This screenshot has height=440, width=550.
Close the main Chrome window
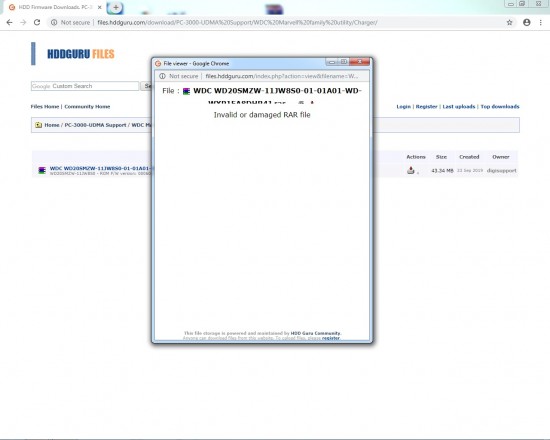click(x=538, y=4)
